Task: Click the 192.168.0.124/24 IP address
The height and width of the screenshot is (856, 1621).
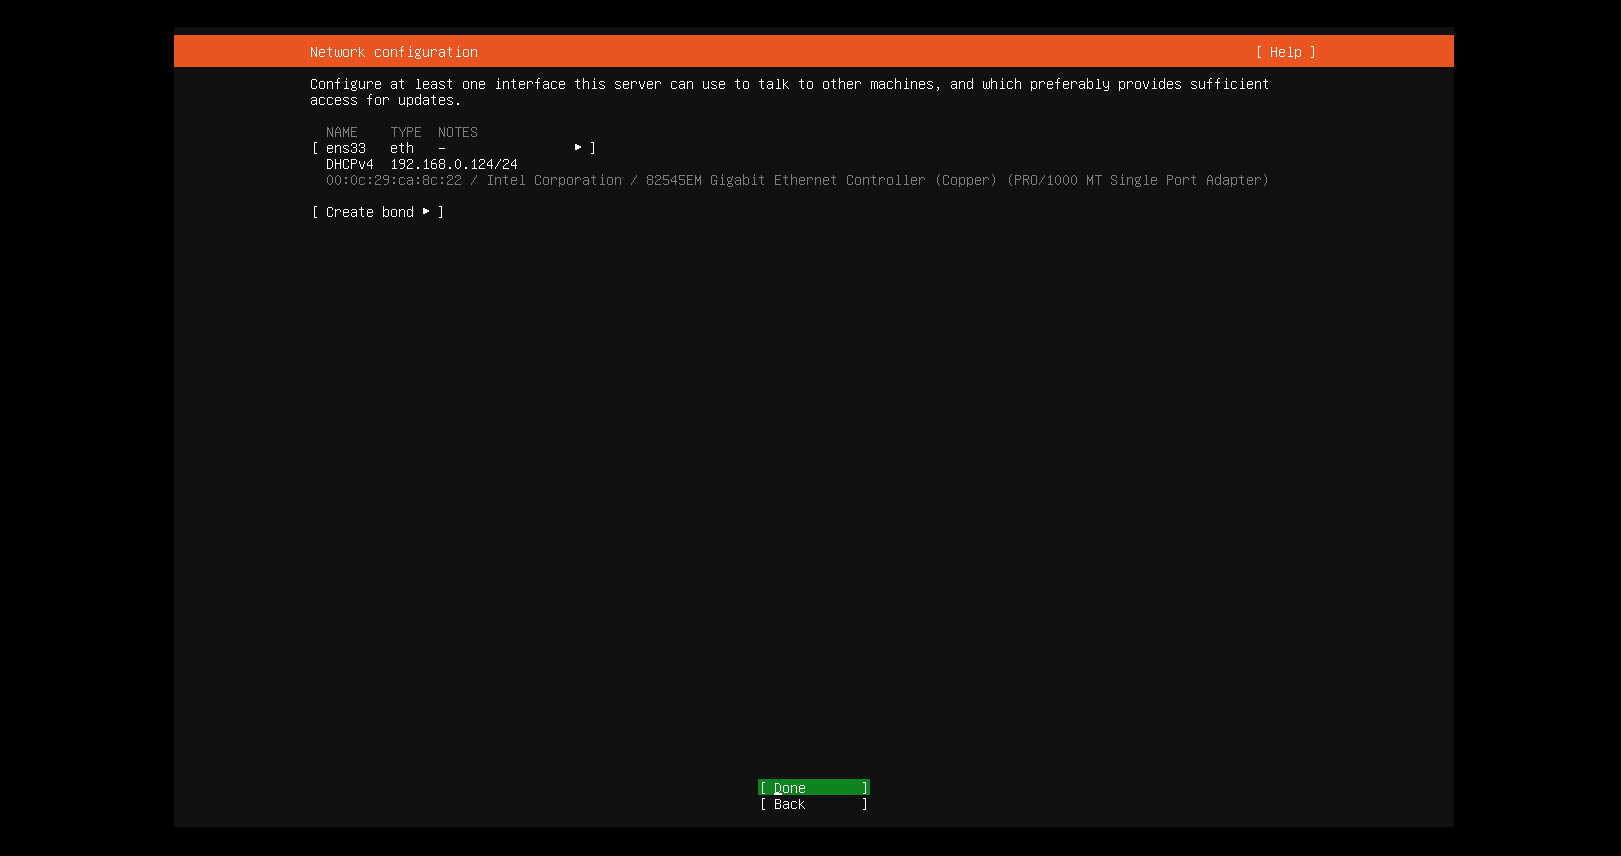Action: [x=454, y=164]
